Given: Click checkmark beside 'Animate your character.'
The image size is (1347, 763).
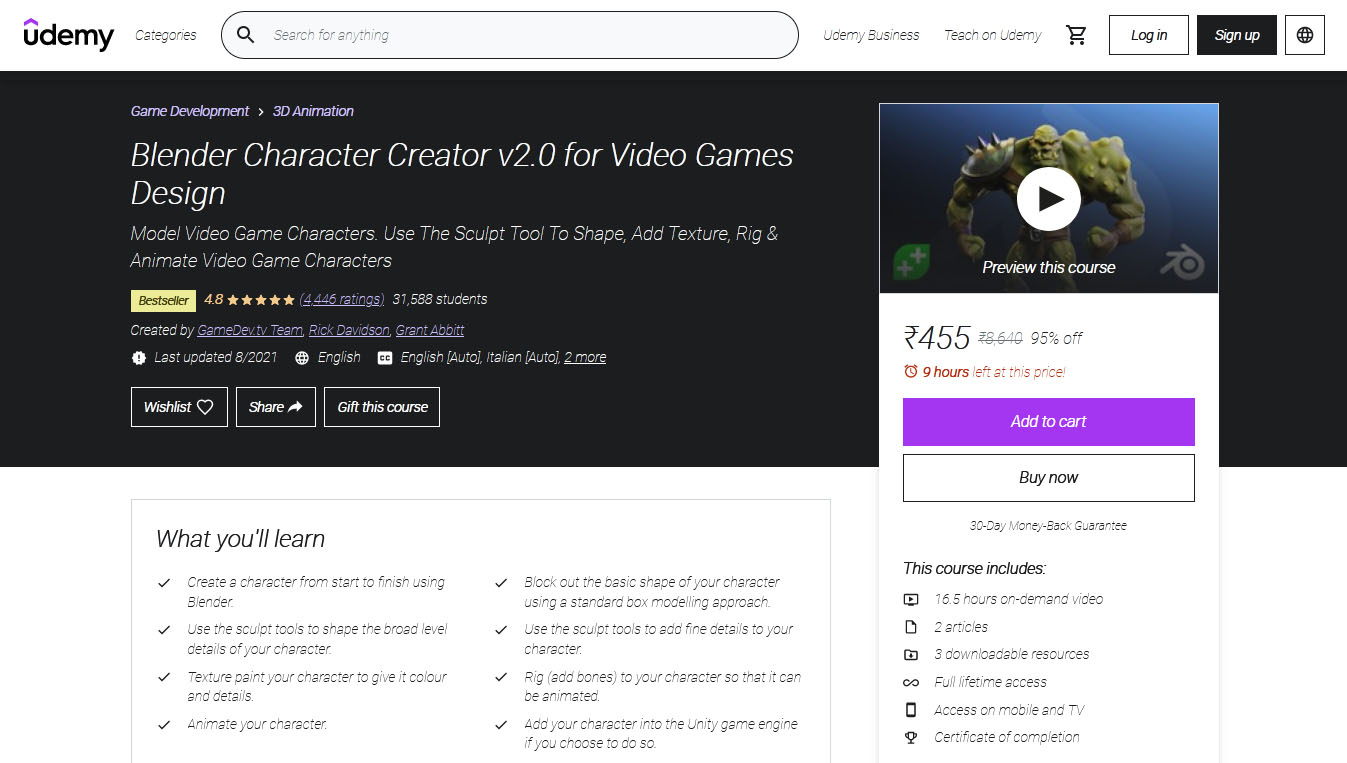Looking at the screenshot, I should click(x=164, y=724).
